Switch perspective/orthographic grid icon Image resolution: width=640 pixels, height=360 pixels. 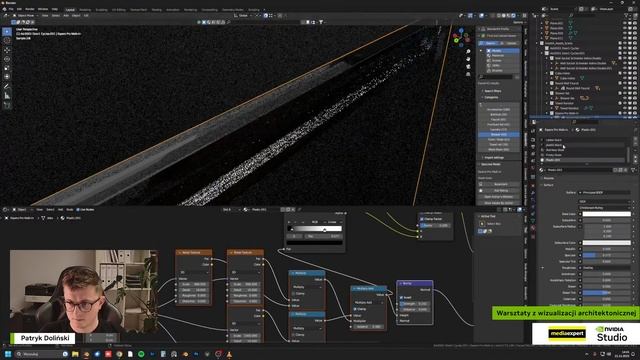coord(468,74)
